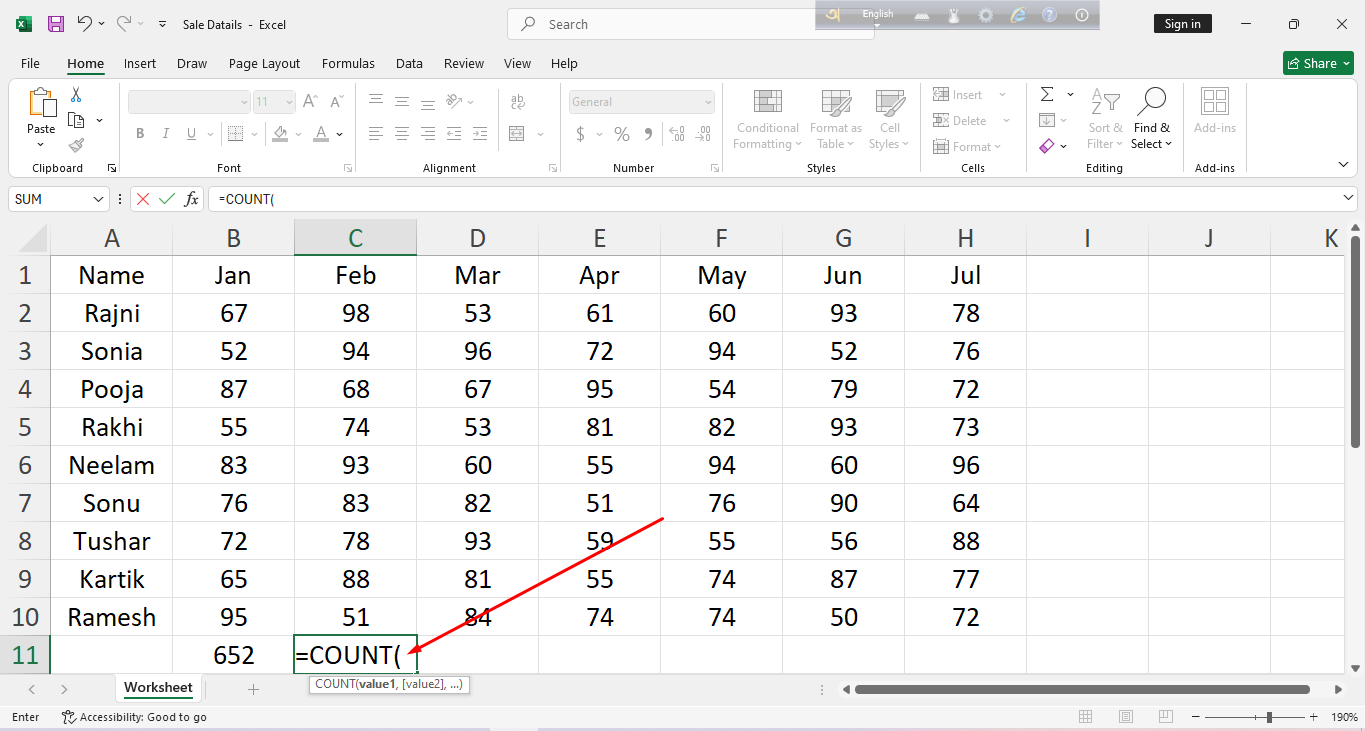The image size is (1365, 731).
Task: Open Find & Select tool
Action: coord(1151,119)
